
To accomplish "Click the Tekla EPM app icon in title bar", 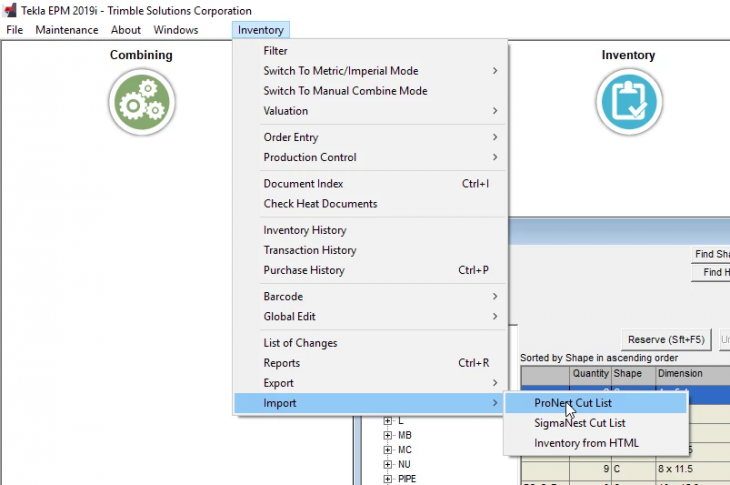I will coord(9,10).
